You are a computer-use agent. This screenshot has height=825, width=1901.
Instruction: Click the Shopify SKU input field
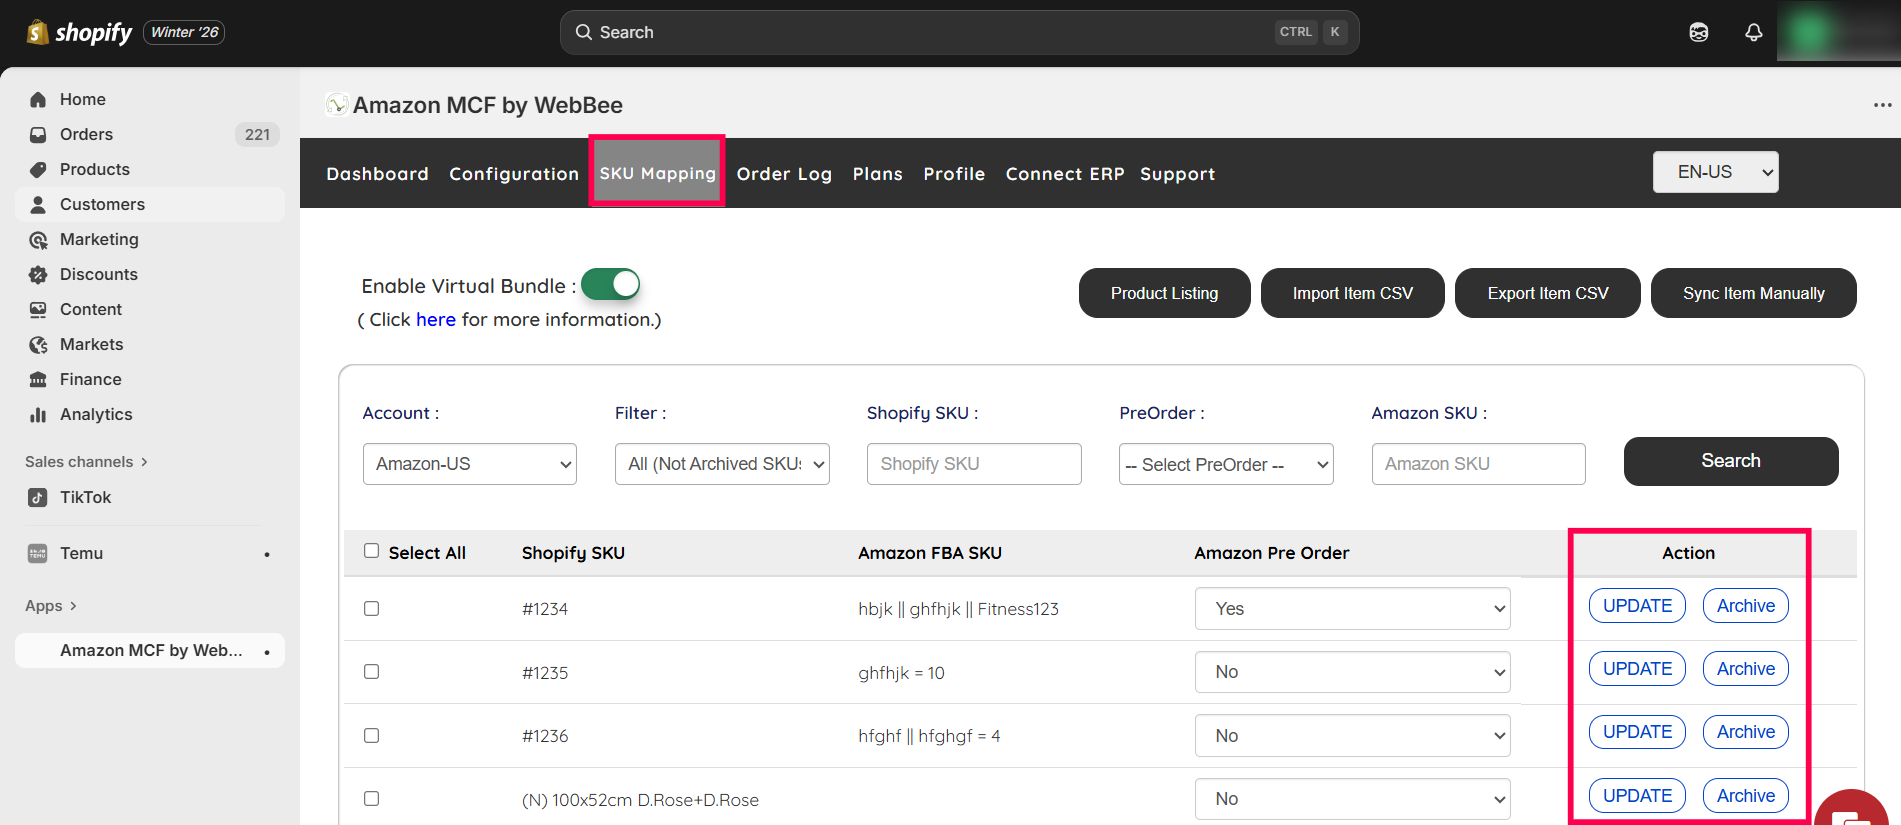pos(973,464)
